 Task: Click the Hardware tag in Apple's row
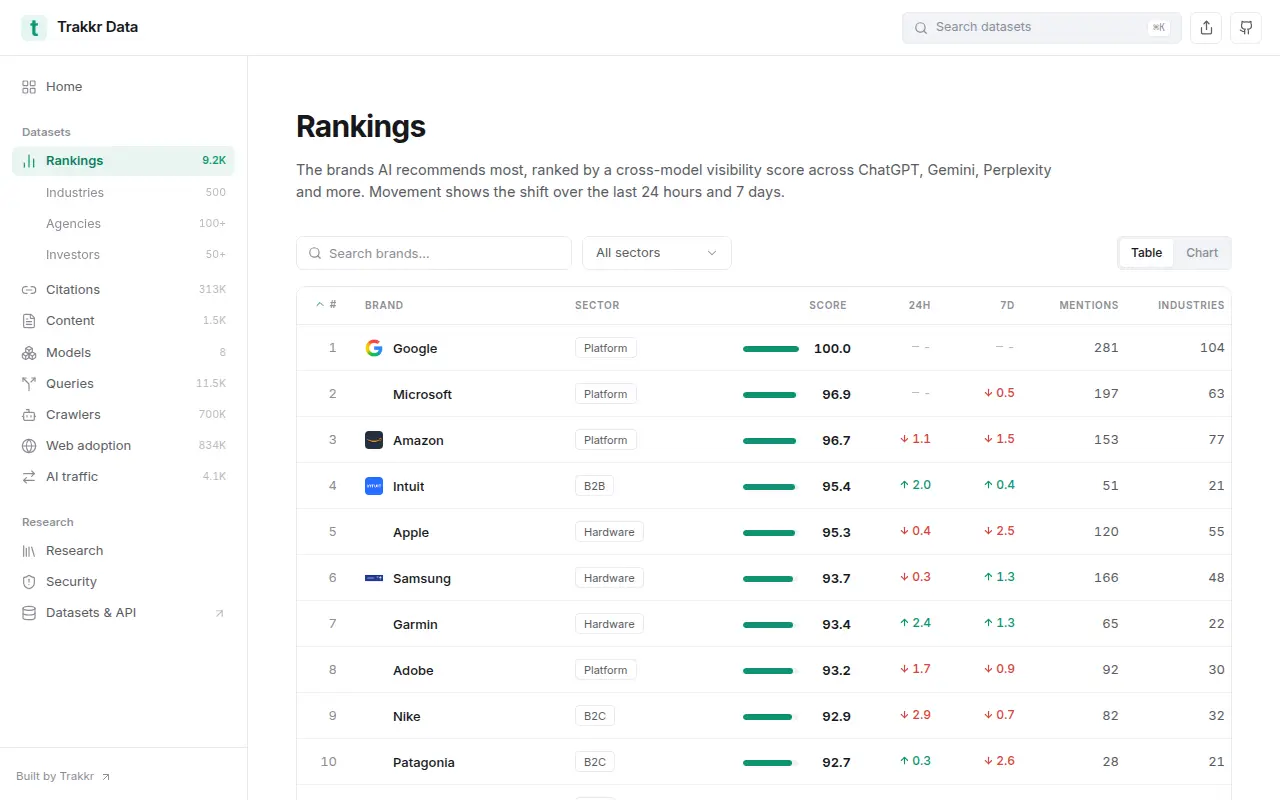click(609, 532)
